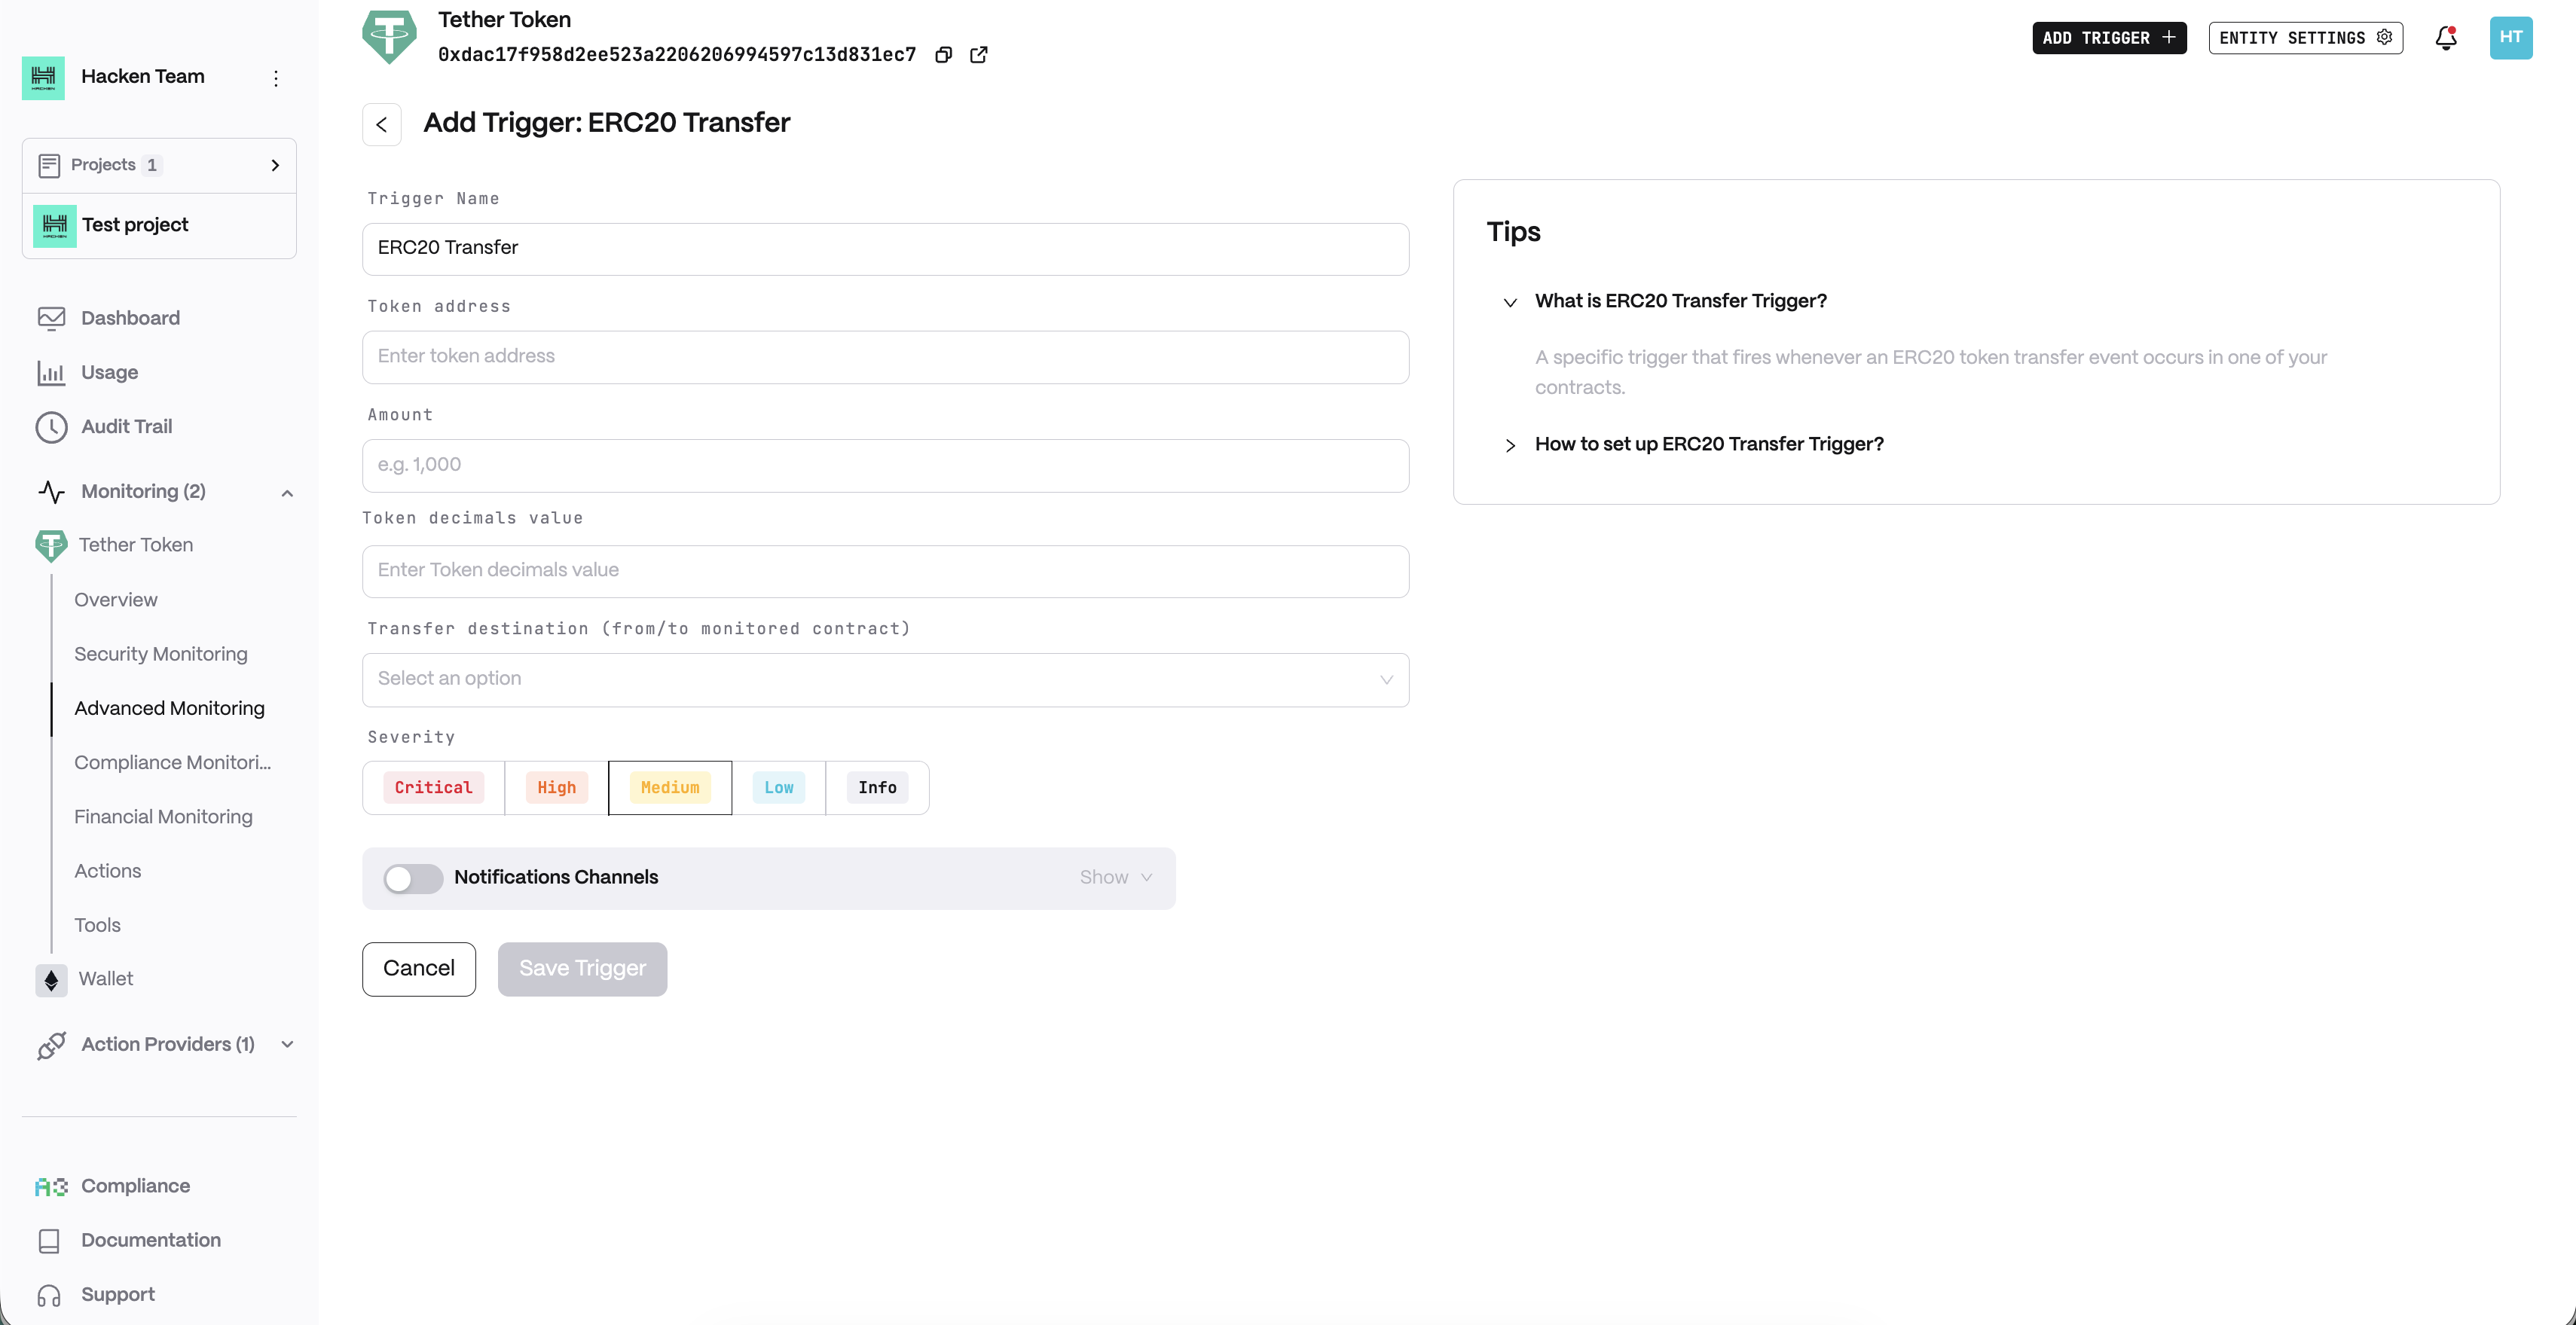Select Critical severity level
2576x1325 pixels.
pos(433,788)
